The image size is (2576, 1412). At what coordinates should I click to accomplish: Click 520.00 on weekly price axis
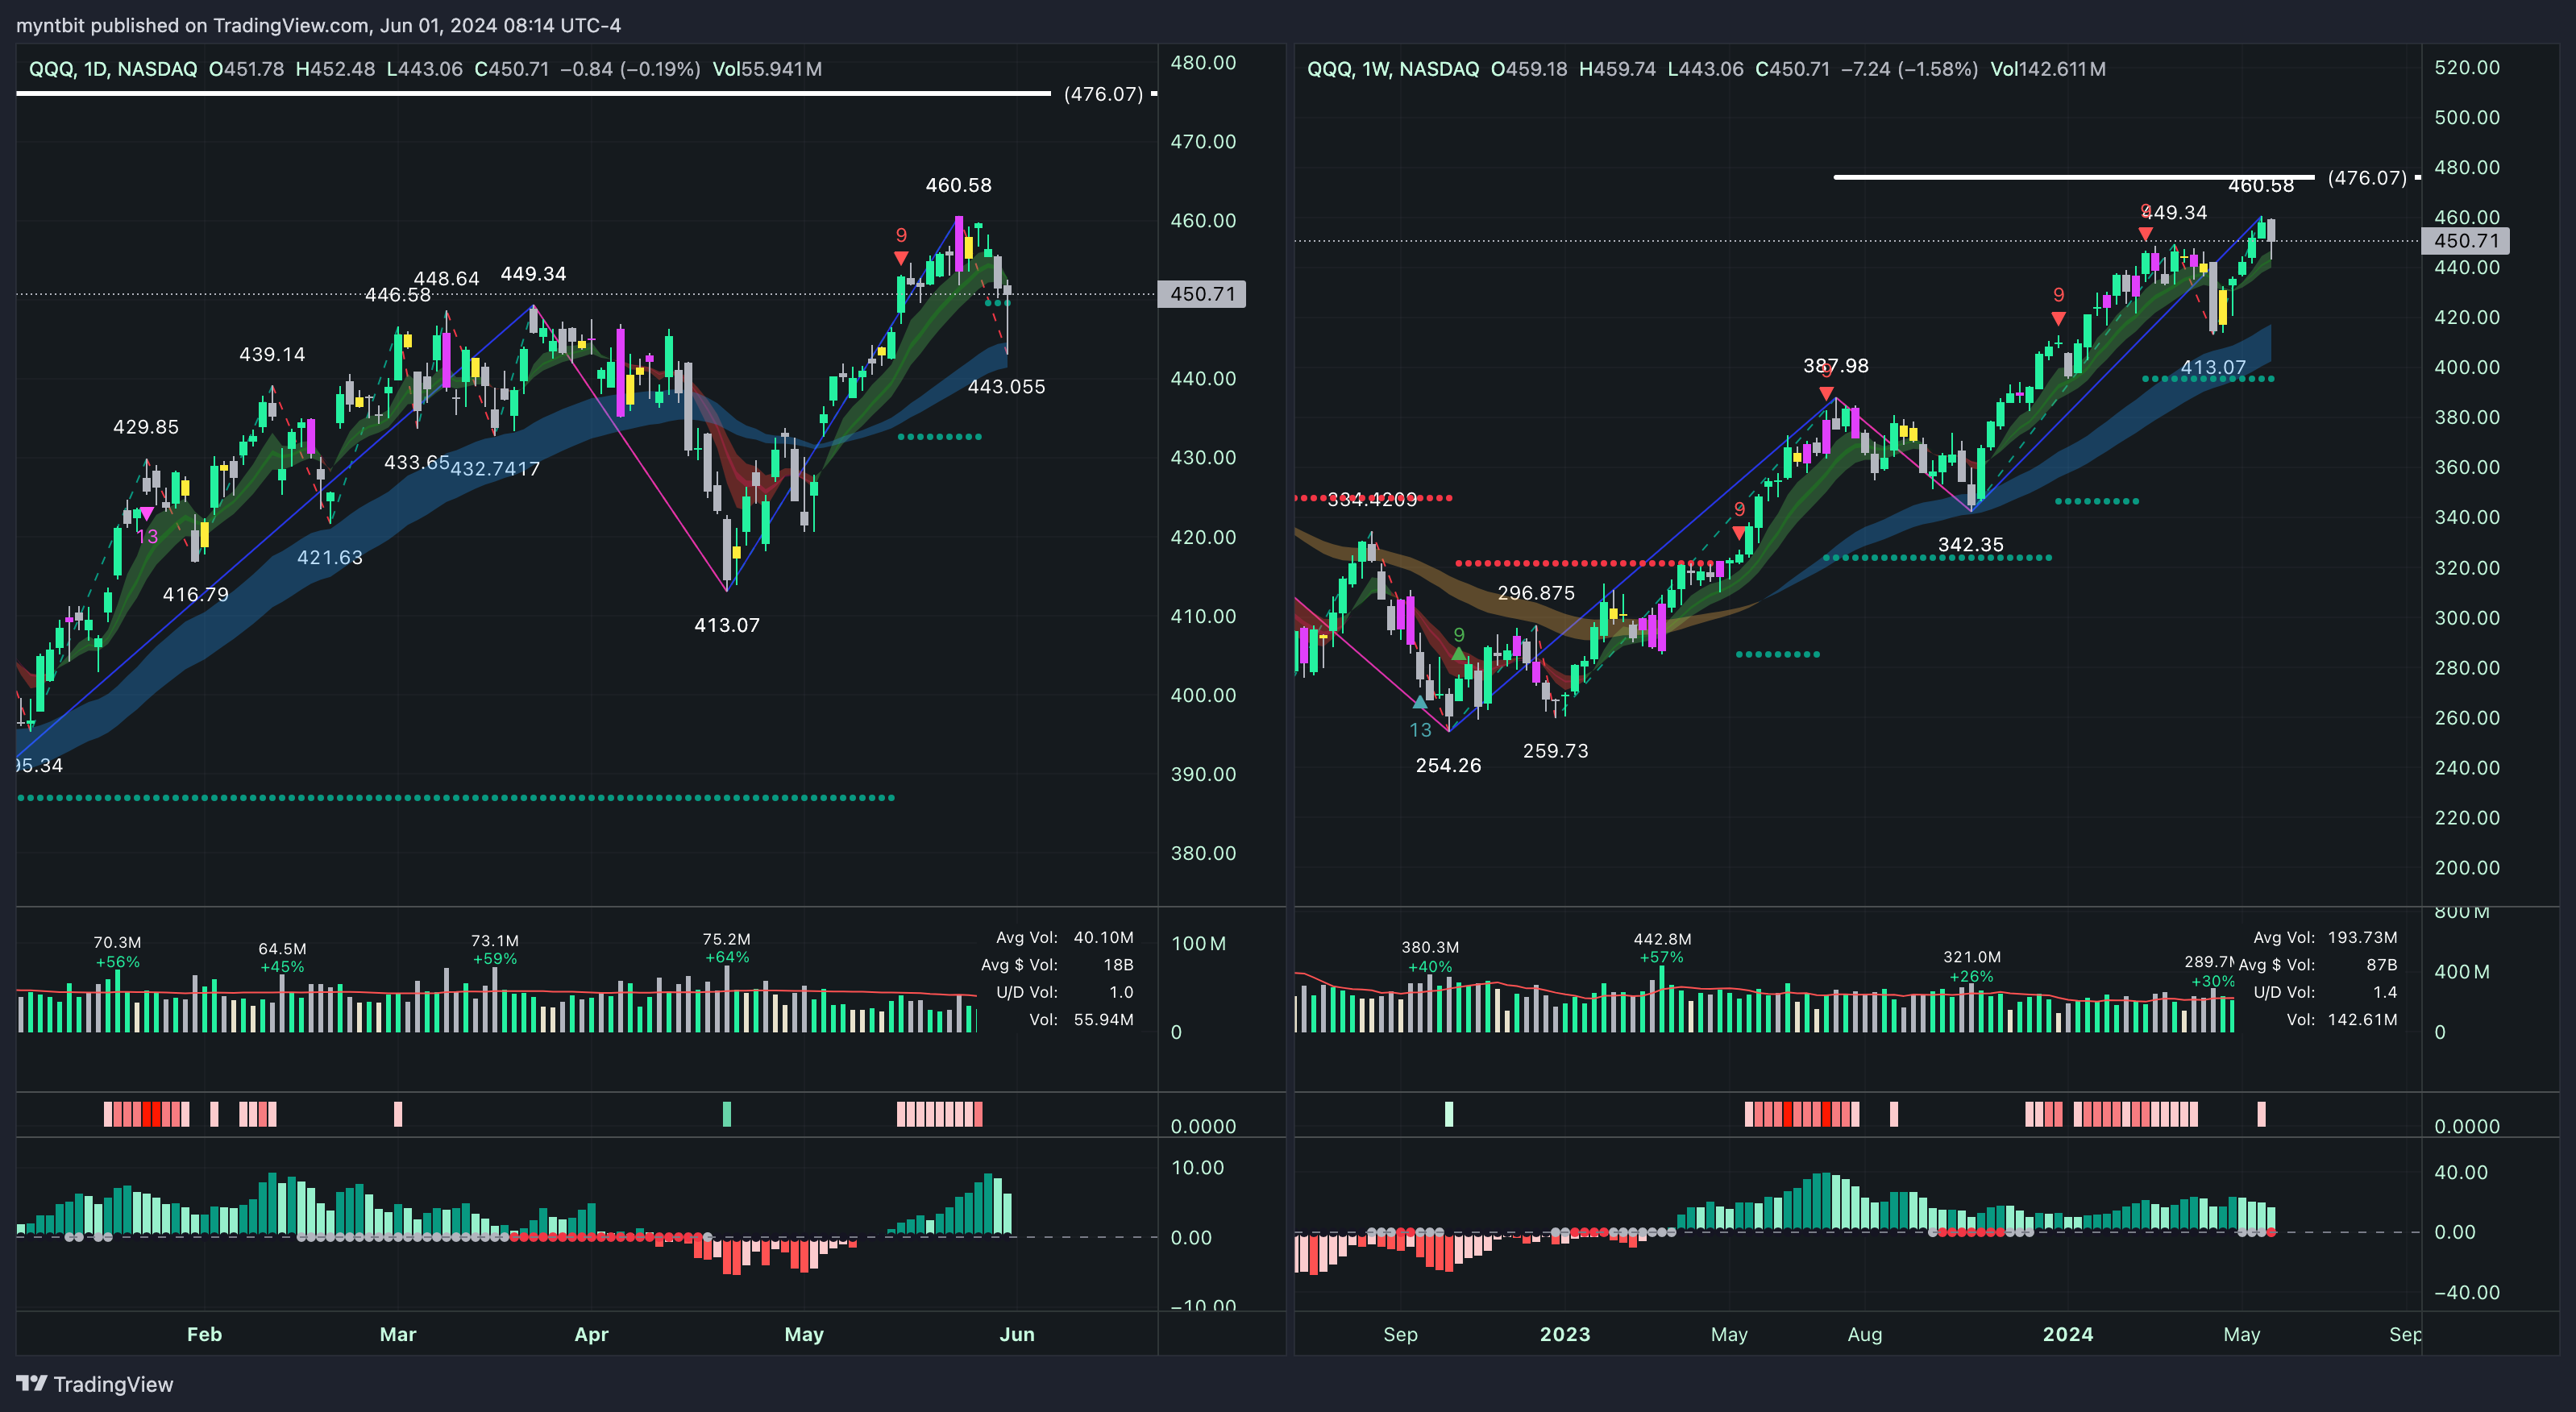2467,68
